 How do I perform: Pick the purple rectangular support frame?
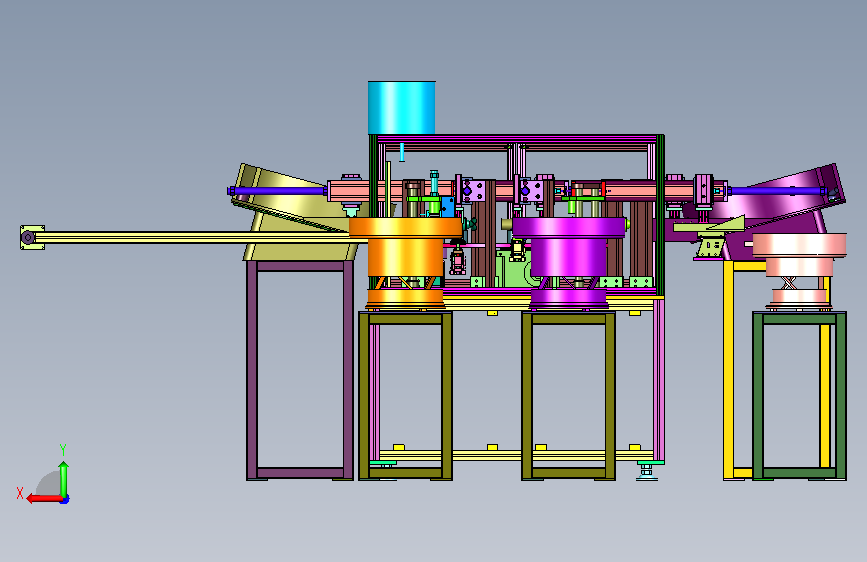300,370
